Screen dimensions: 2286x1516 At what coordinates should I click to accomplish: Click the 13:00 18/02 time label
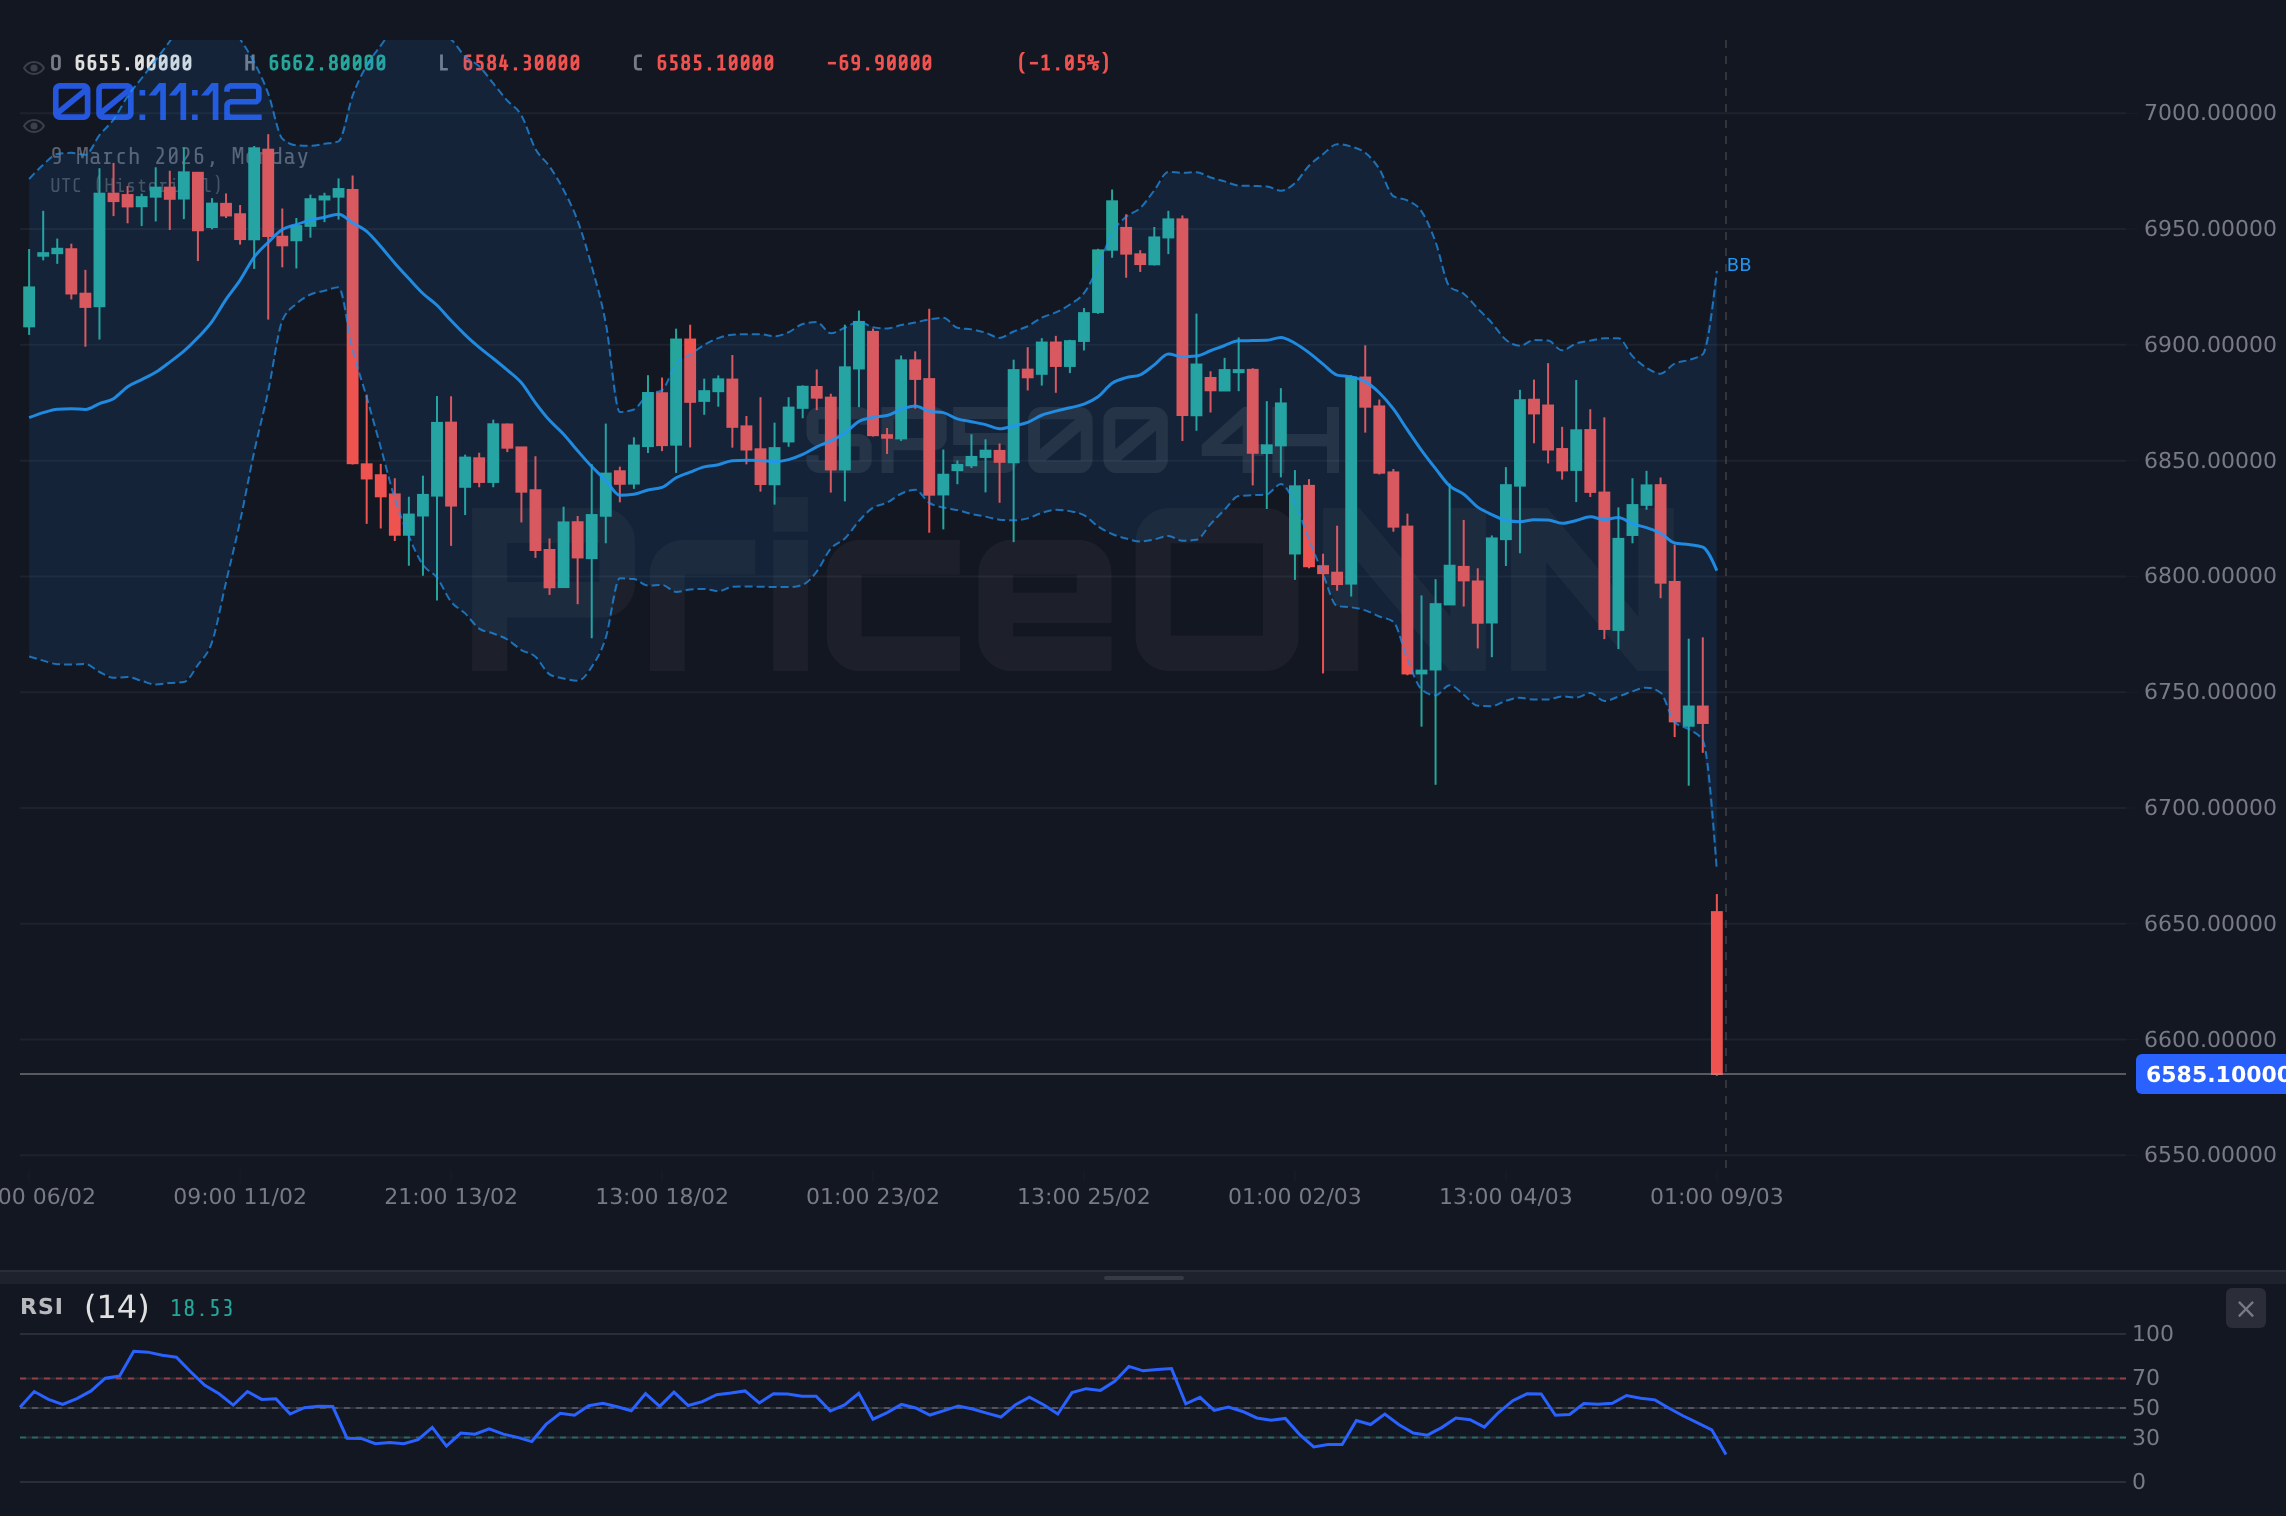662,1196
